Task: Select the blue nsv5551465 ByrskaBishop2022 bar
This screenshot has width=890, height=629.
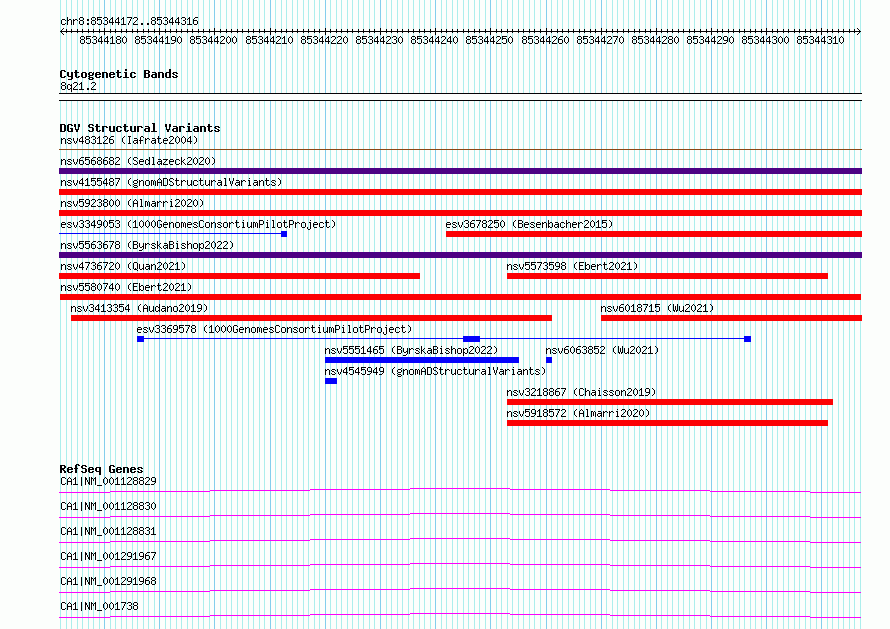Action: click(422, 360)
